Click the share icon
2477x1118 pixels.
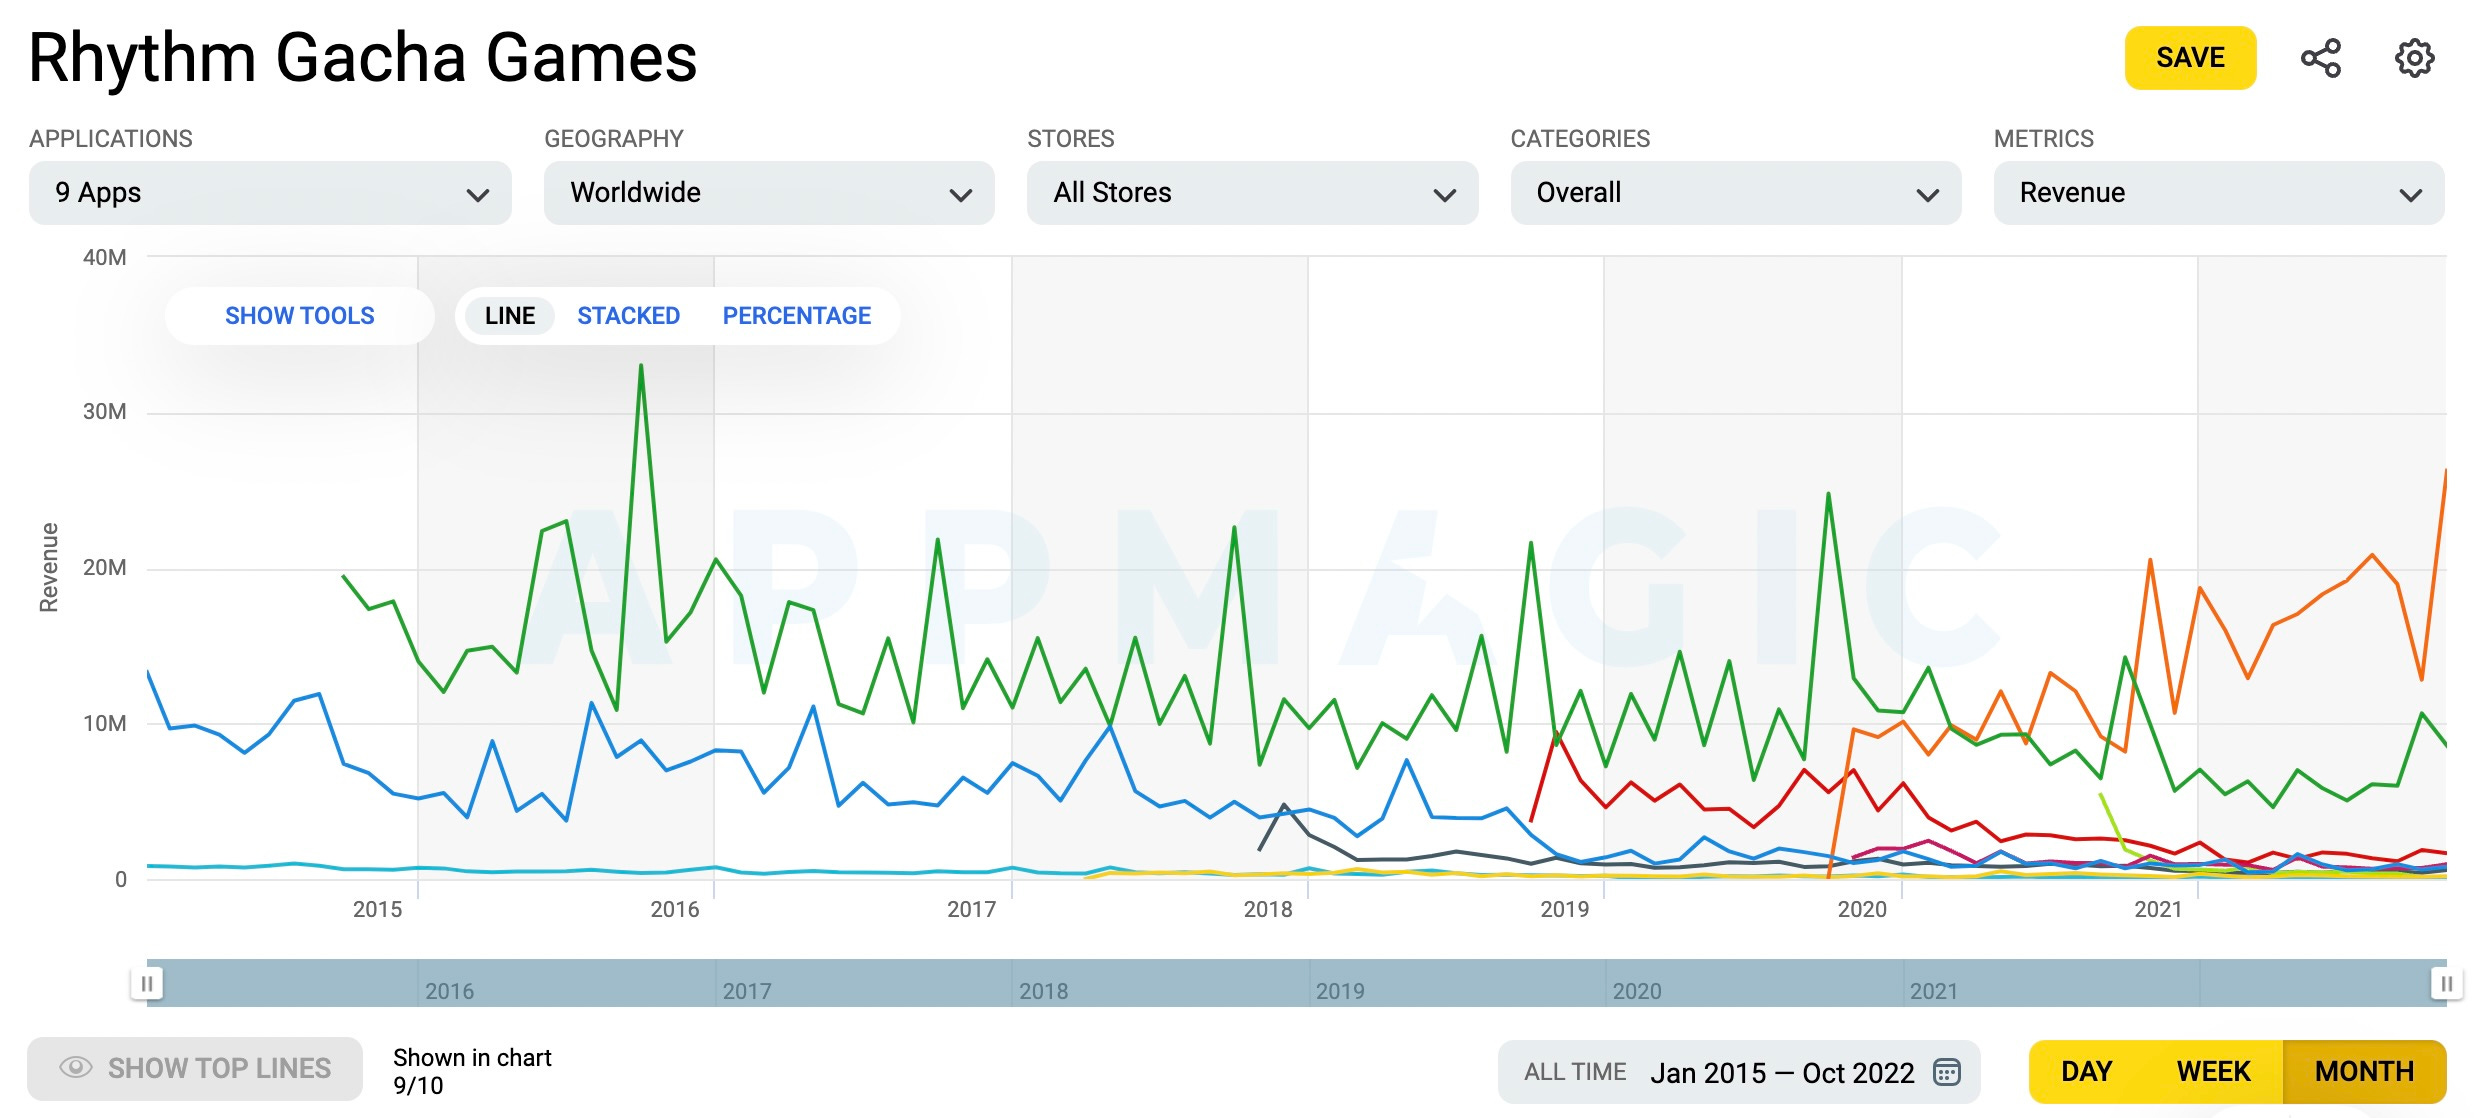[2320, 58]
